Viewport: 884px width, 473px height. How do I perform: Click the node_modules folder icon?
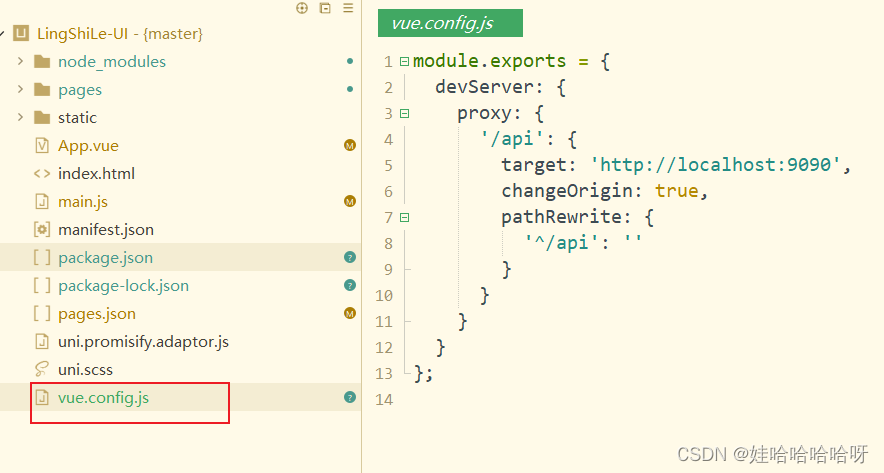[x=42, y=61]
